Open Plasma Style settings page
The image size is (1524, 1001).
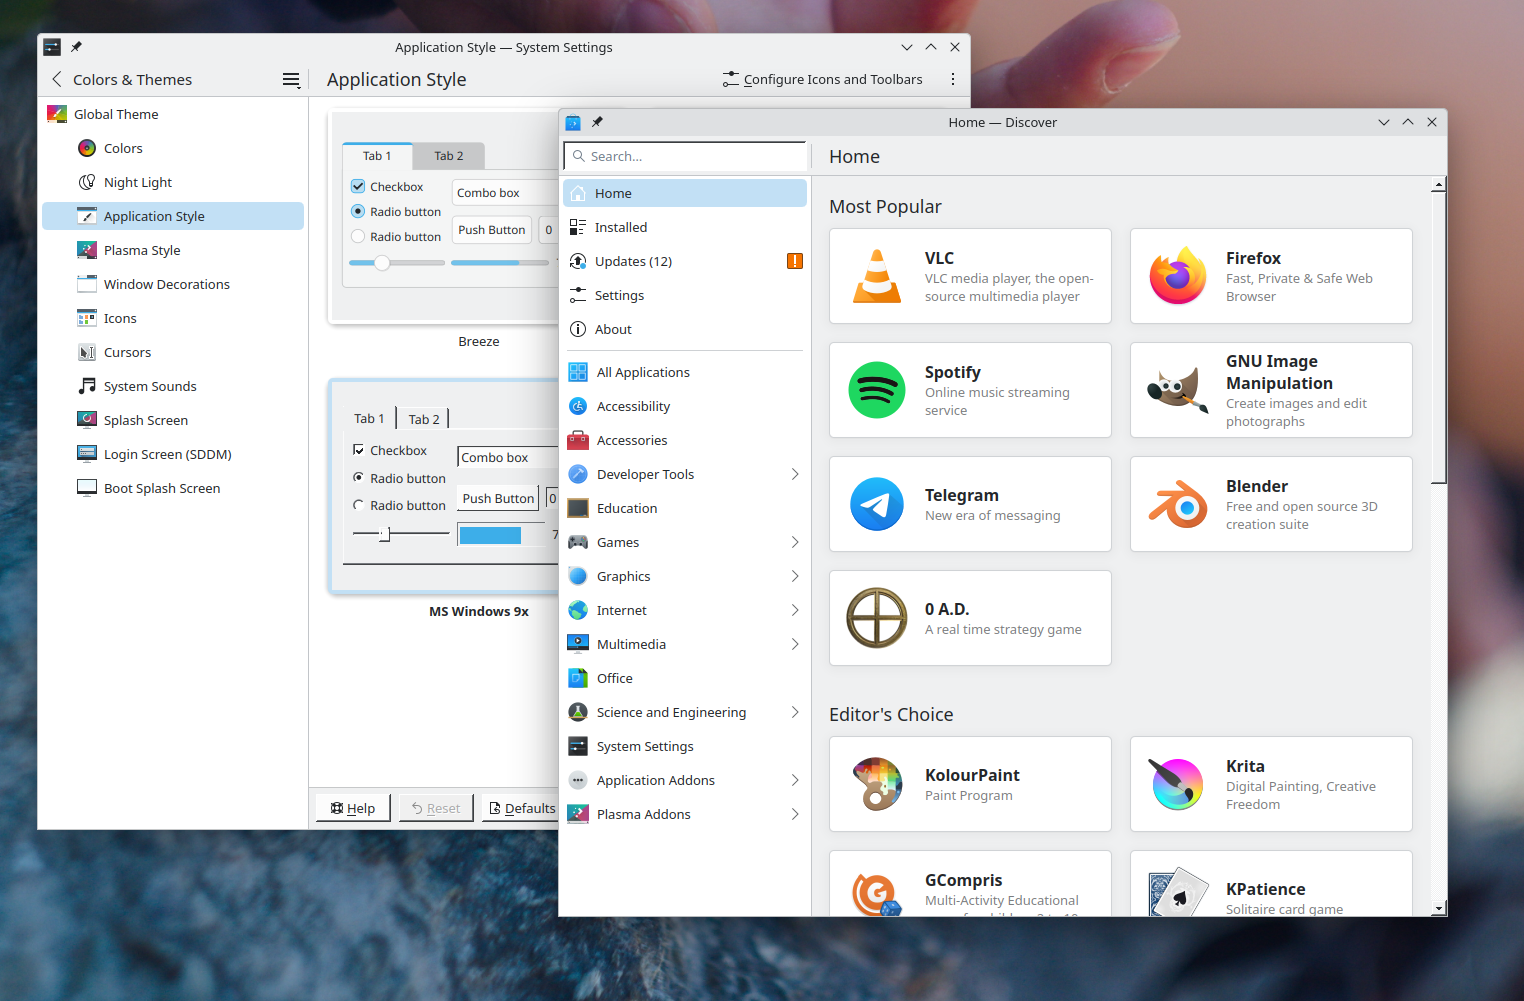173,250
